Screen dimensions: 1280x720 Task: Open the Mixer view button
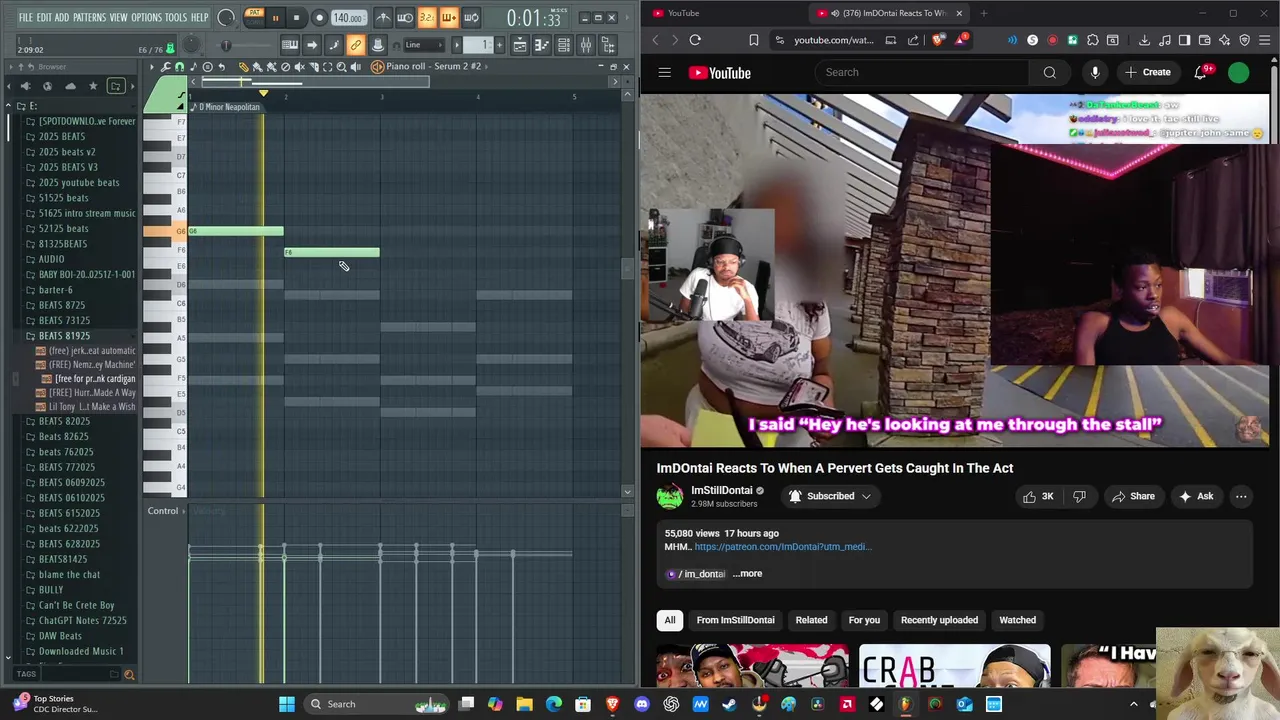[586, 45]
